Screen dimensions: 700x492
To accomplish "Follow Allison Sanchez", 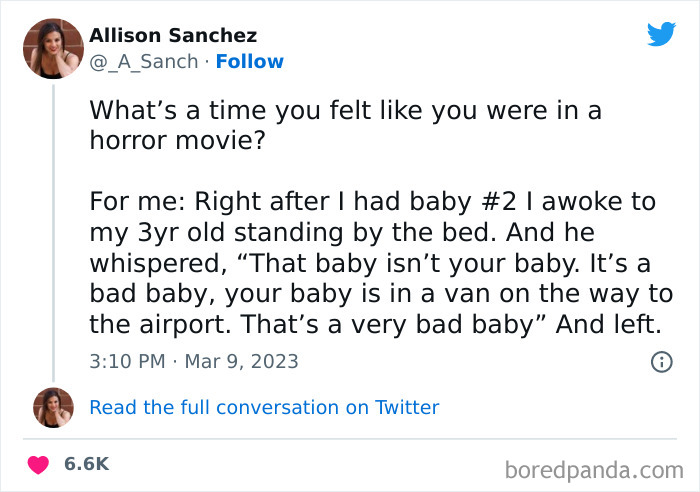I will [x=250, y=61].
